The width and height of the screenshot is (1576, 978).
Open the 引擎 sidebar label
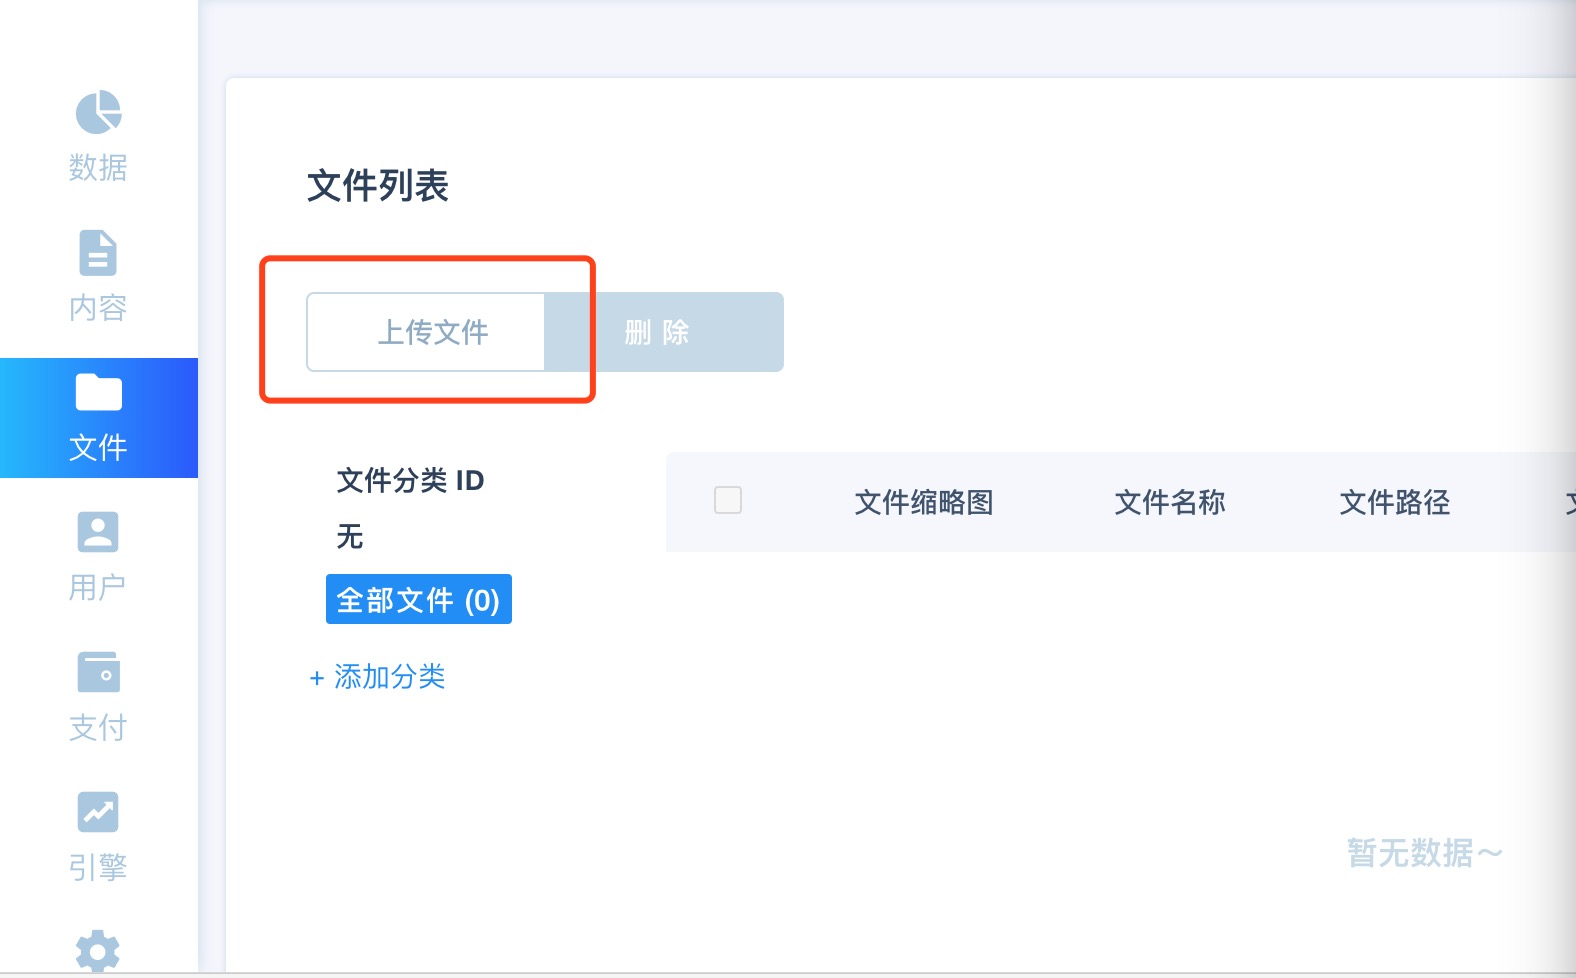pos(98,867)
